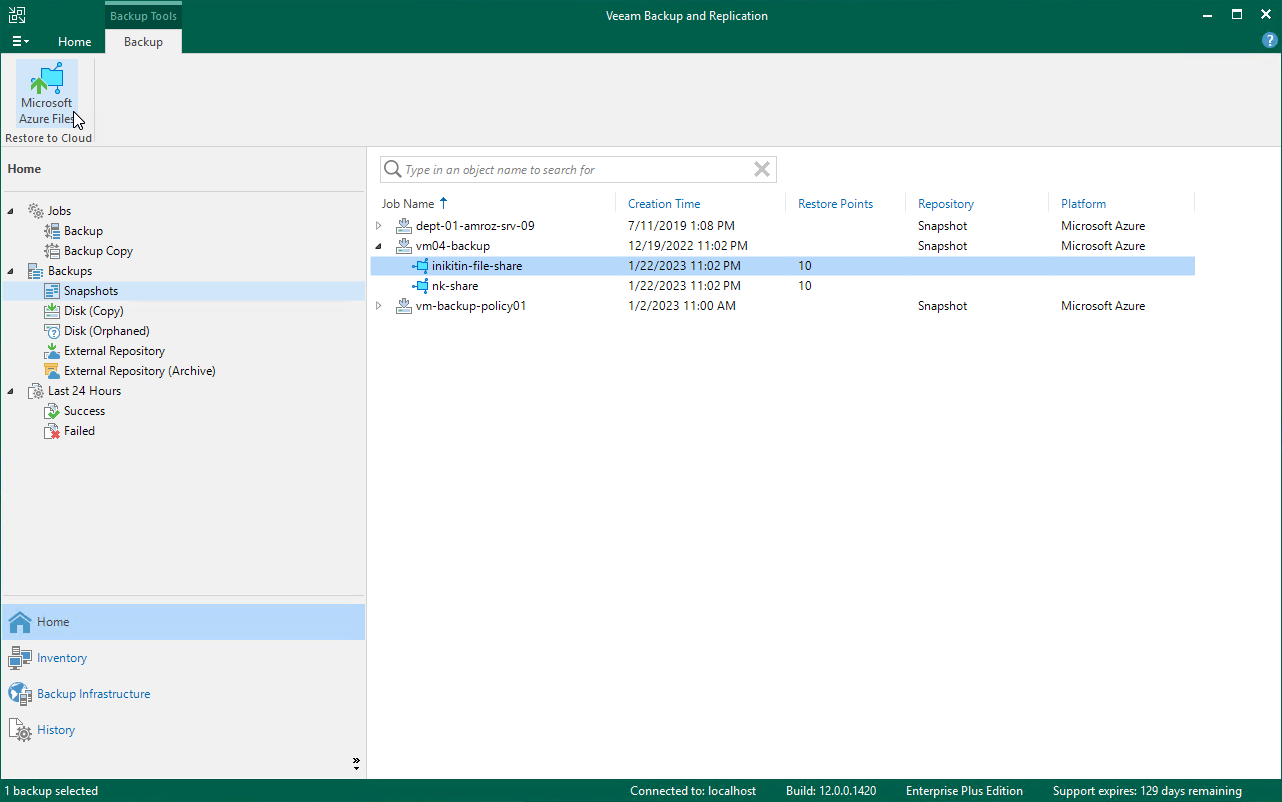Viewport: 1282px width, 802px height.
Task: Expand the dept-01-amroz-srv-09 row
Action: click(x=379, y=226)
